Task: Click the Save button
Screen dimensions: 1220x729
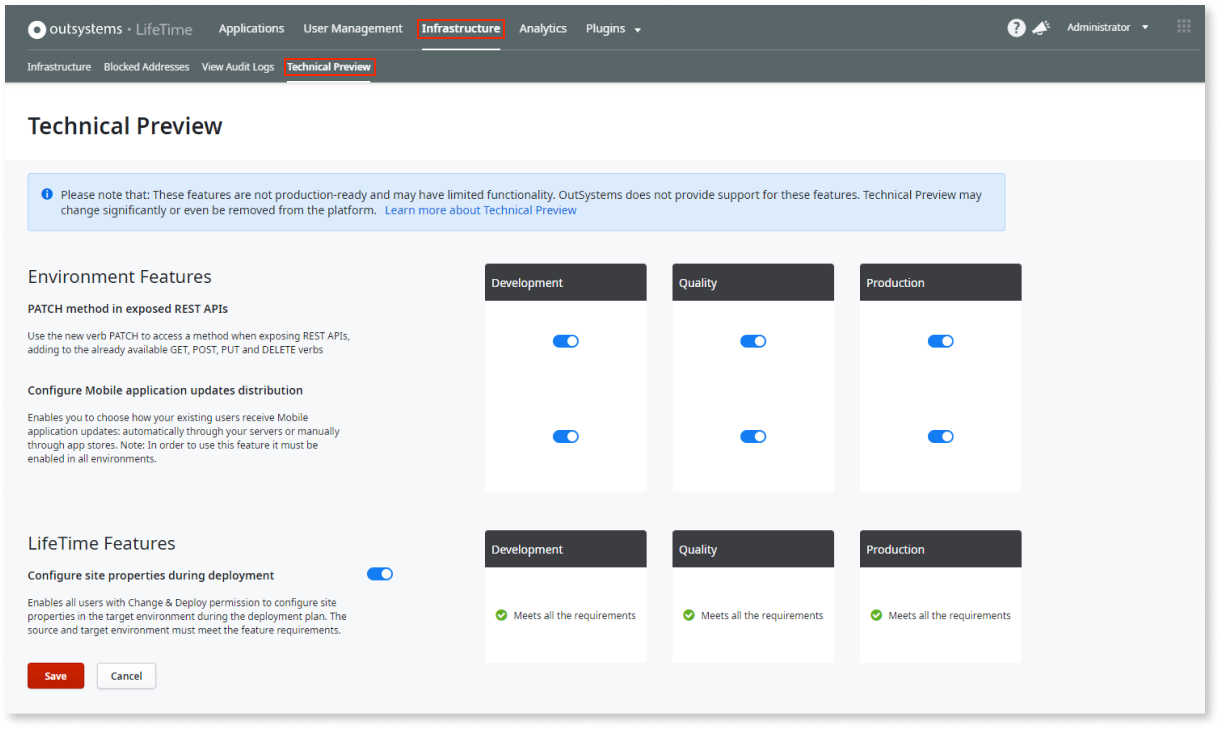Action: [55, 675]
